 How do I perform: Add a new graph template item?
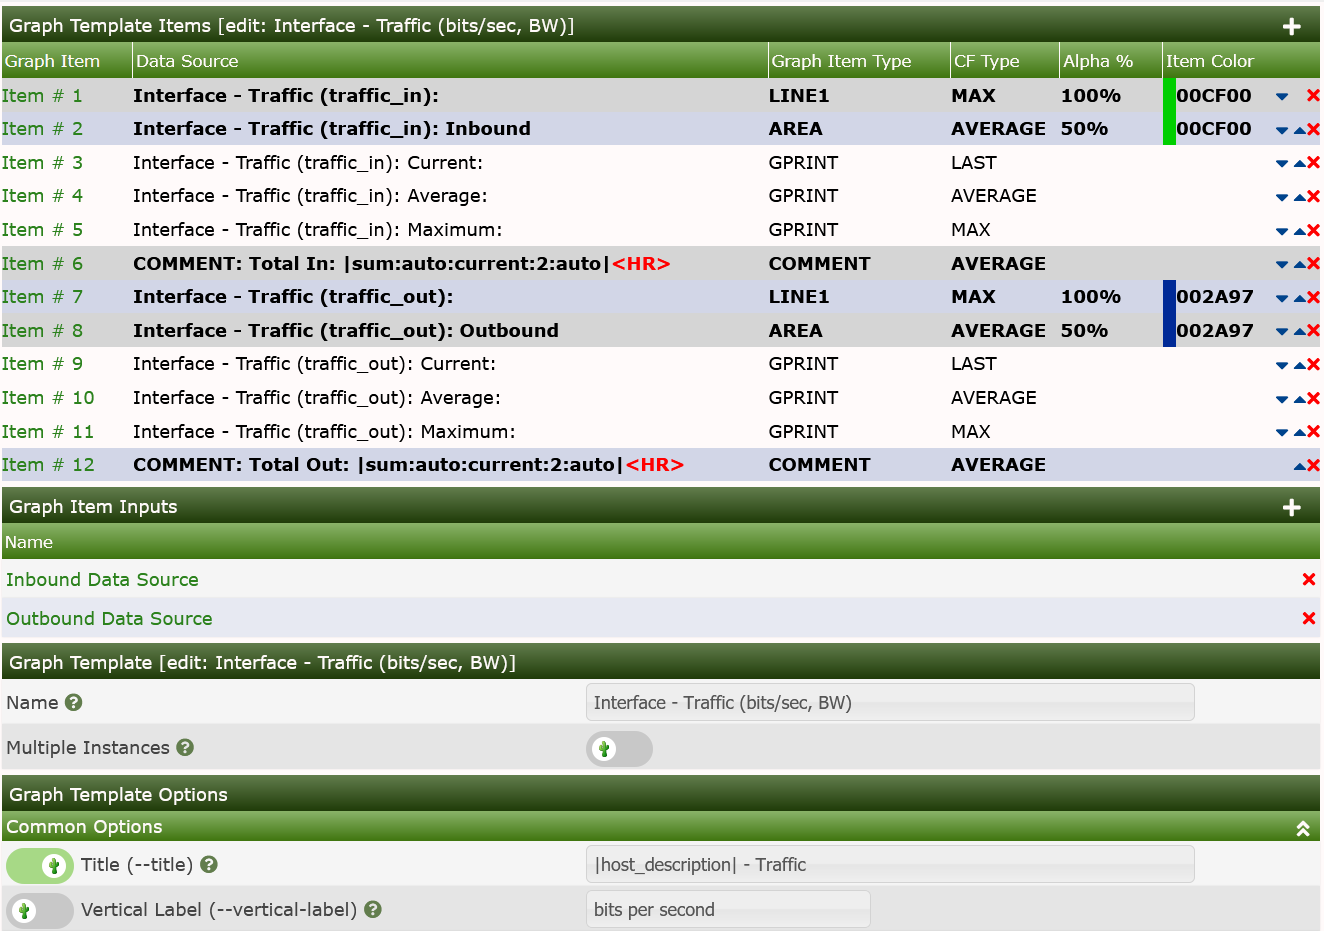(x=1292, y=24)
